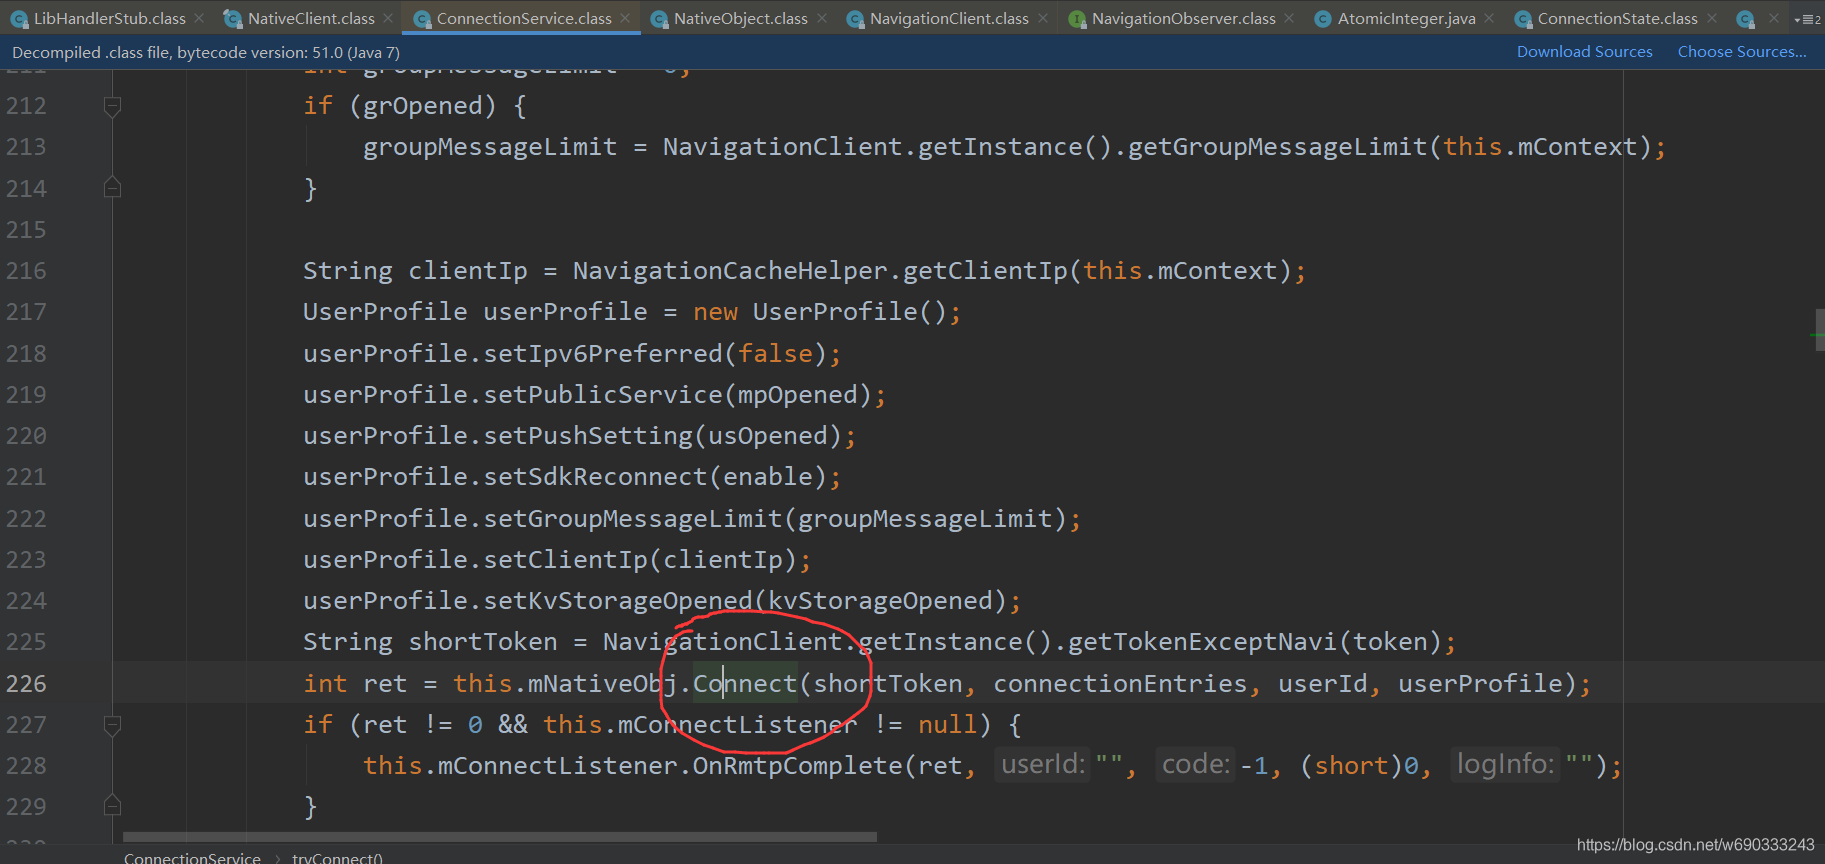Select the active ConnectionService.class tab
The image size is (1825, 864).
pos(523,18)
